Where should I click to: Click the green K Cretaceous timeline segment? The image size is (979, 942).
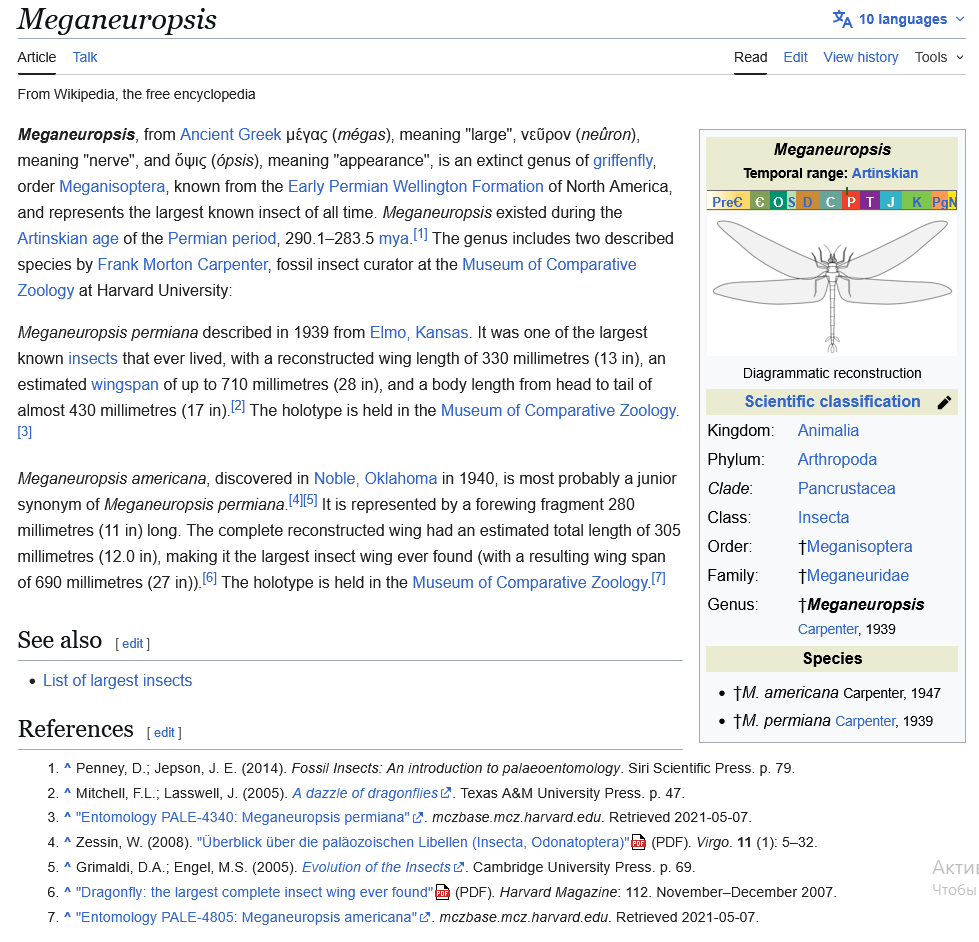(917, 202)
